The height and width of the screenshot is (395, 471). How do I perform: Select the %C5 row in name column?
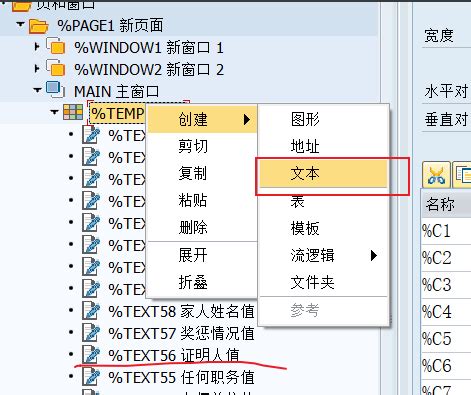(x=447, y=339)
